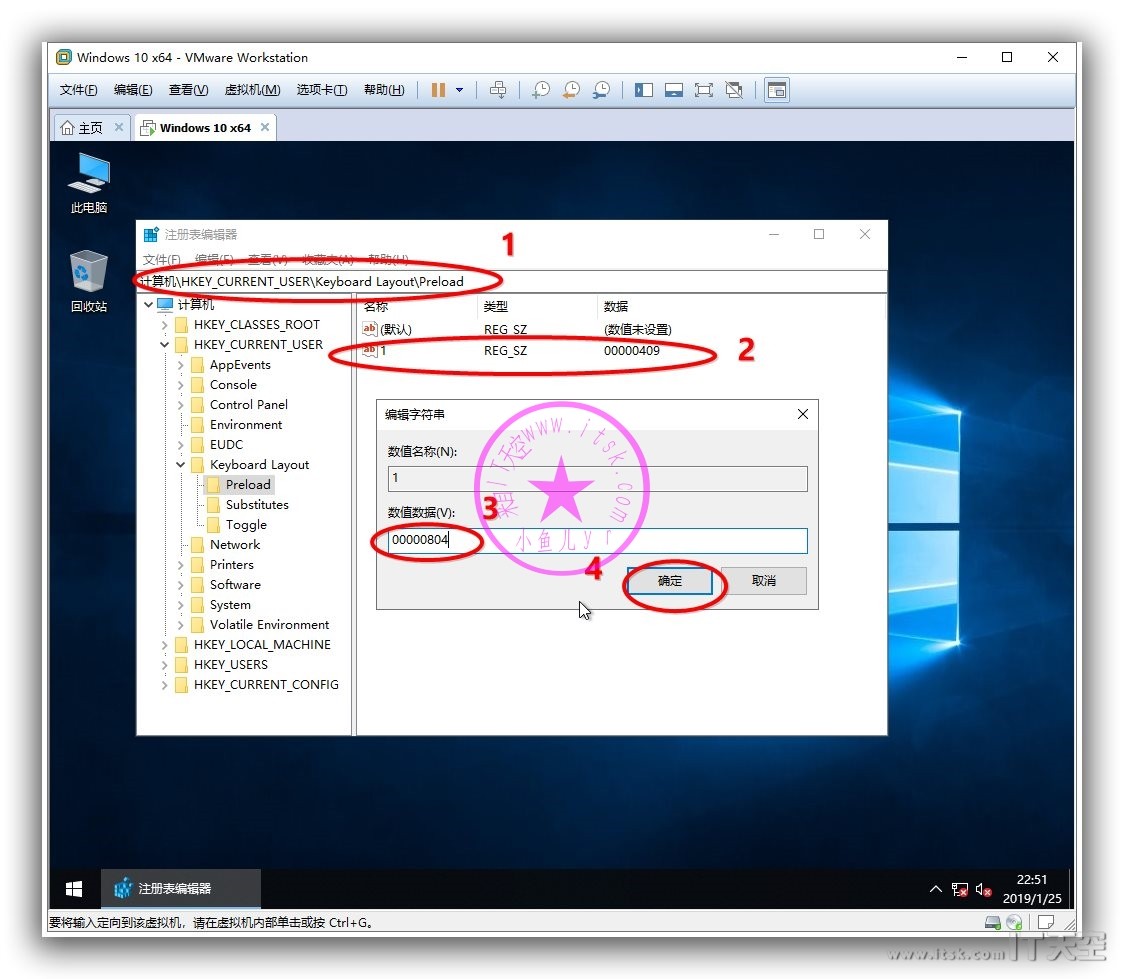1124x979 pixels.
Task: Select the Printers key
Action: pyautogui.click(x=232, y=565)
